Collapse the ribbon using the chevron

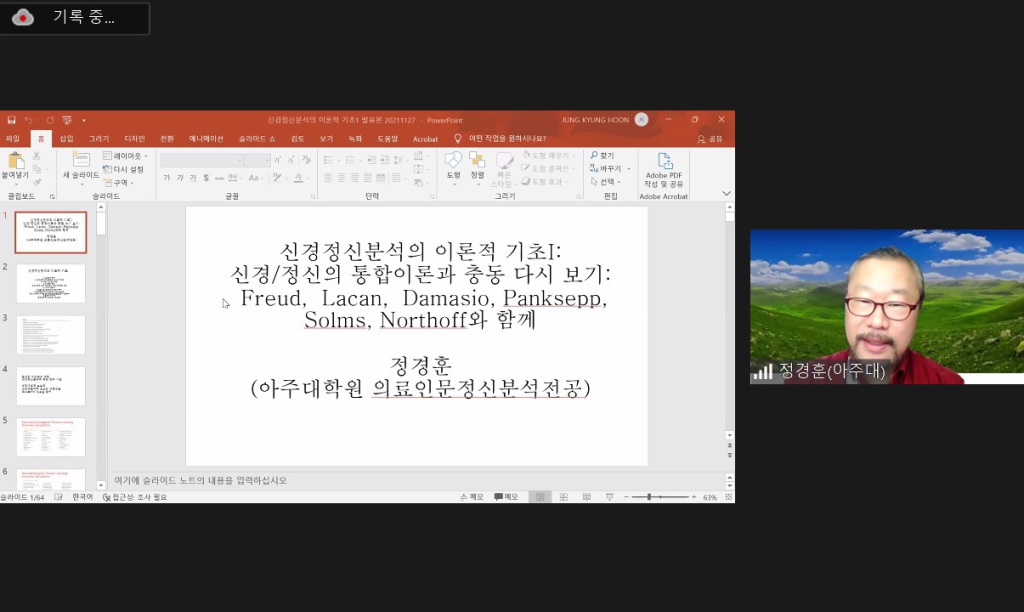click(726, 194)
